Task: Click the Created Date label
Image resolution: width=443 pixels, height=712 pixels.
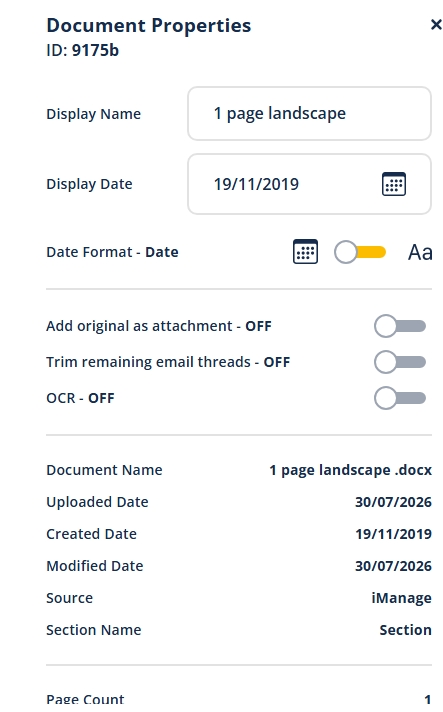Action: 91,534
